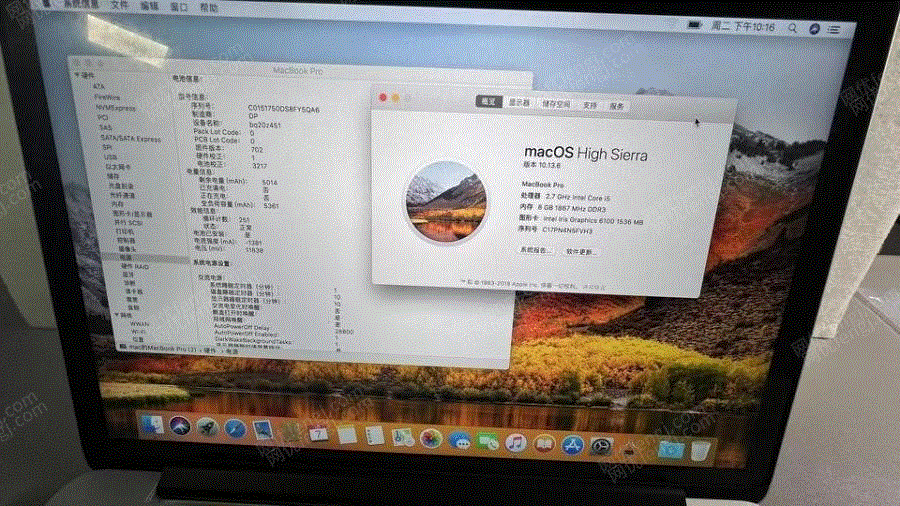Open the 文件 menu in menu bar
900x506 pixels.
(119, 5)
